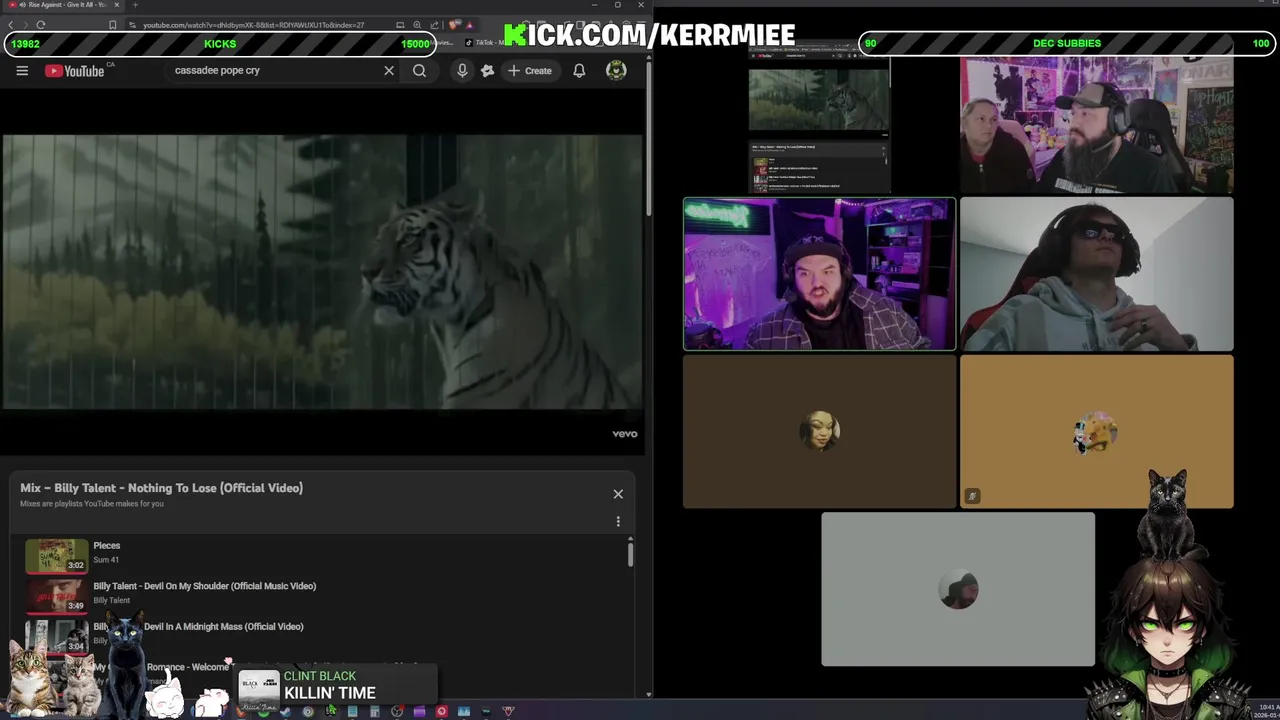Select the participant wearing sunglasses tile
Image resolution: width=1280 pixels, height=720 pixels.
click(1096, 274)
